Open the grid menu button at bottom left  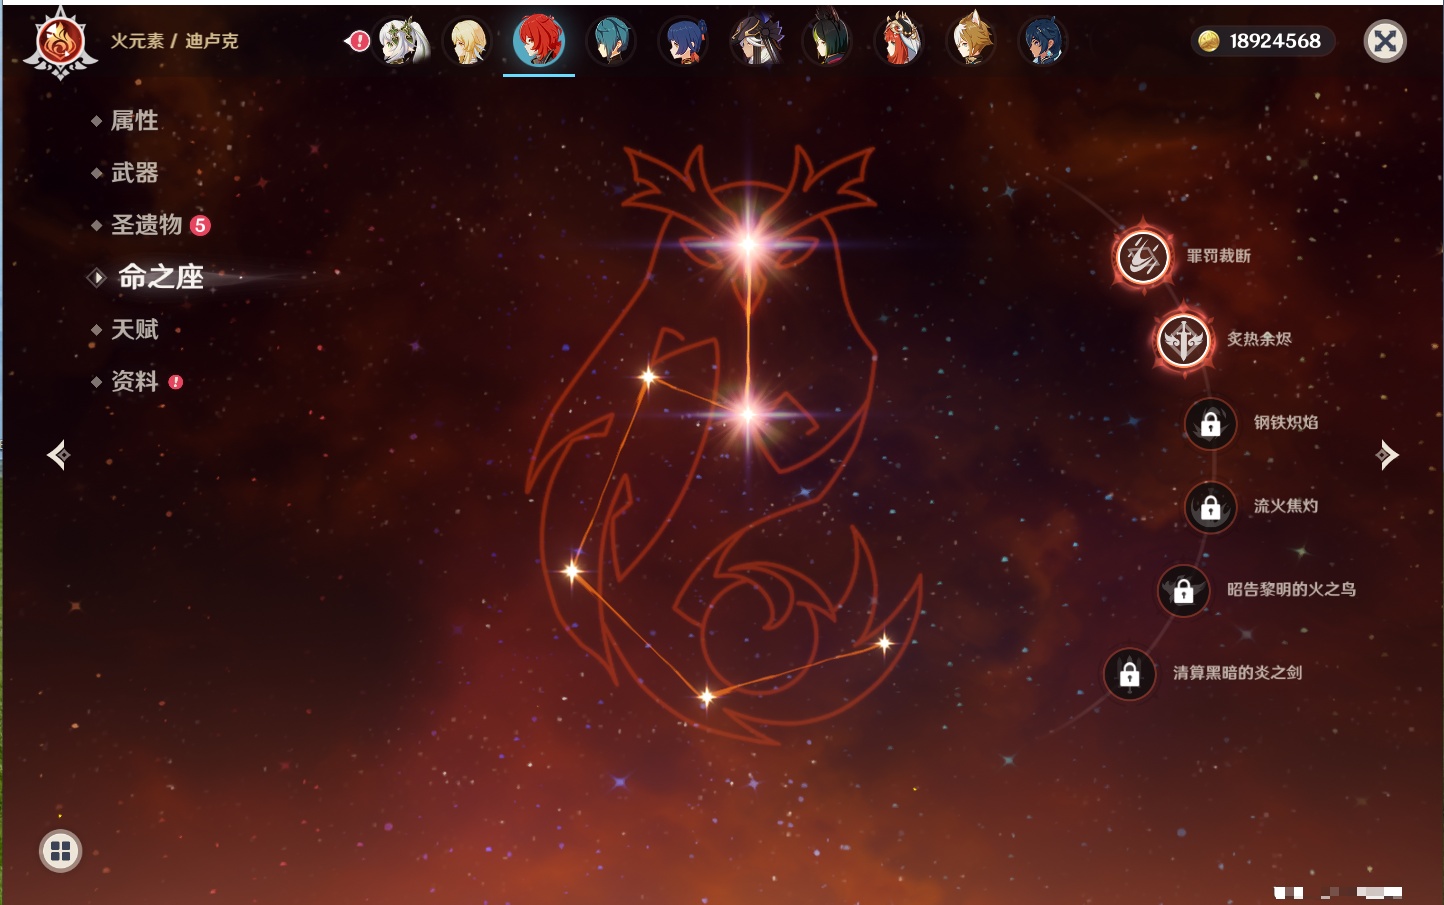60,851
